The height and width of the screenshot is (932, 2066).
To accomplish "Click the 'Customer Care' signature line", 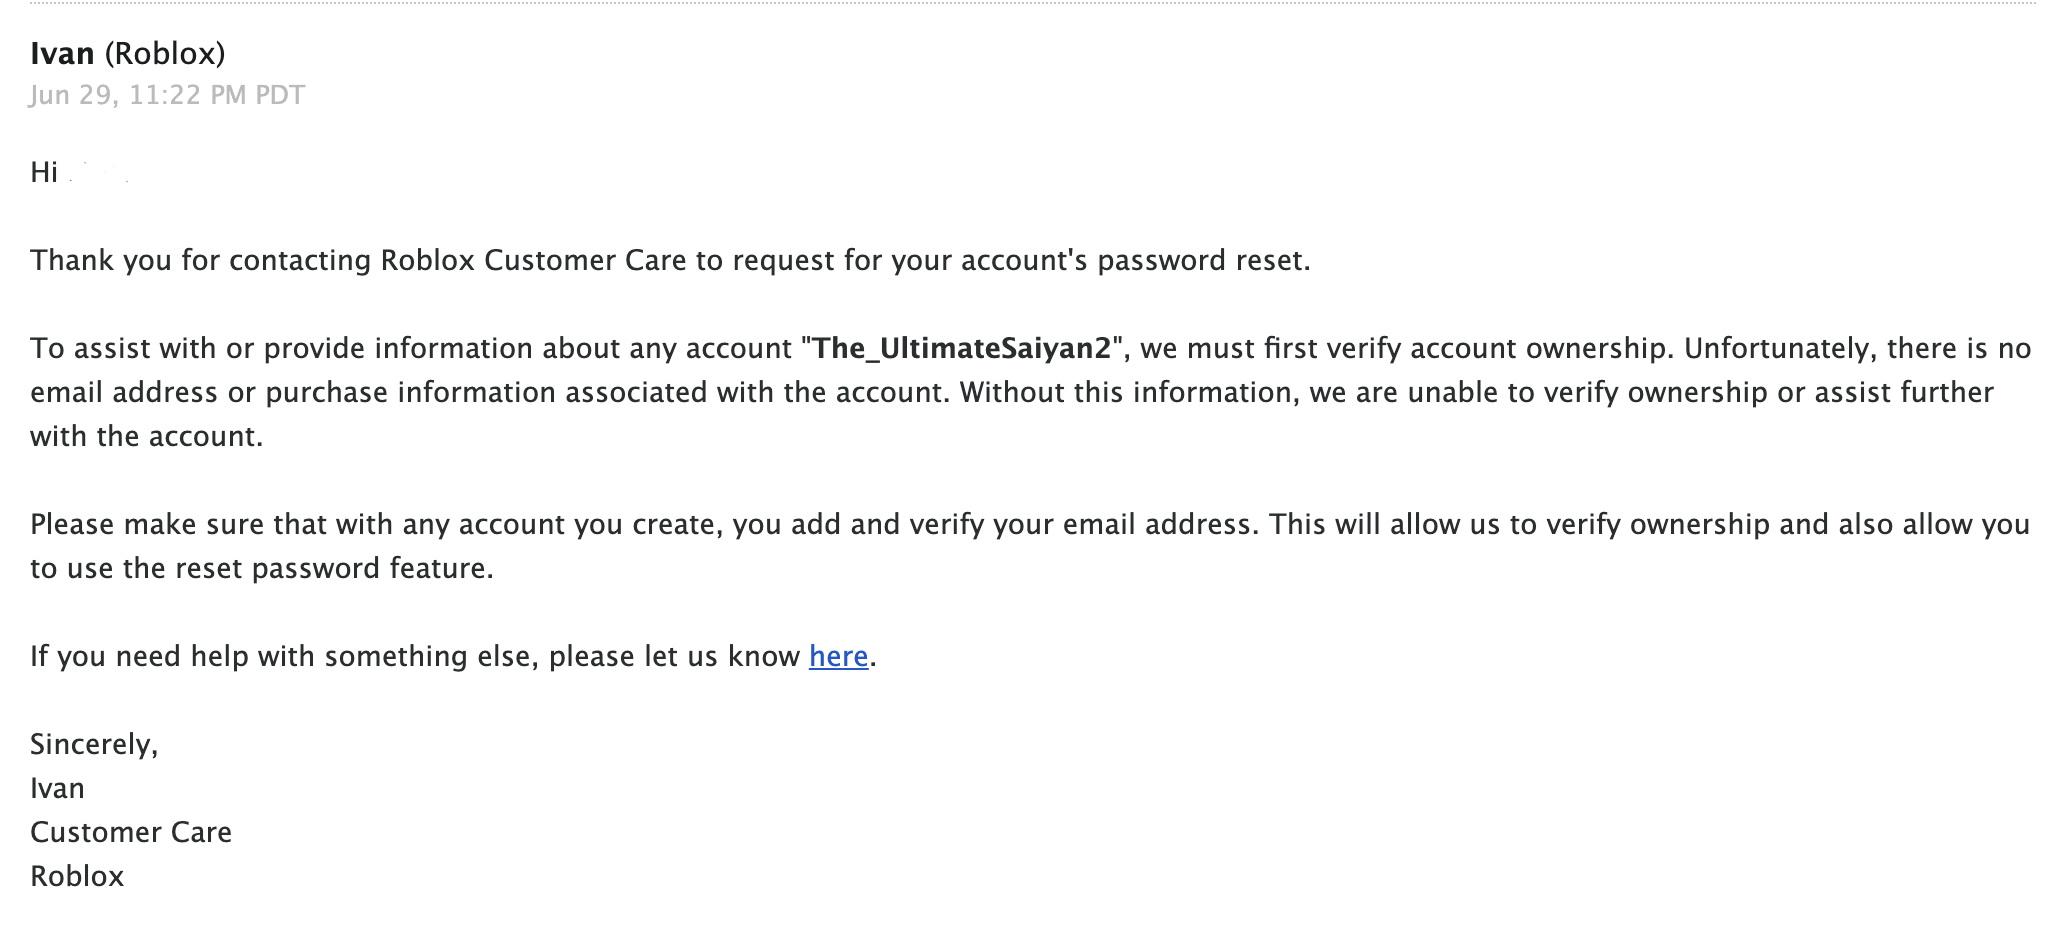I will click(x=131, y=832).
